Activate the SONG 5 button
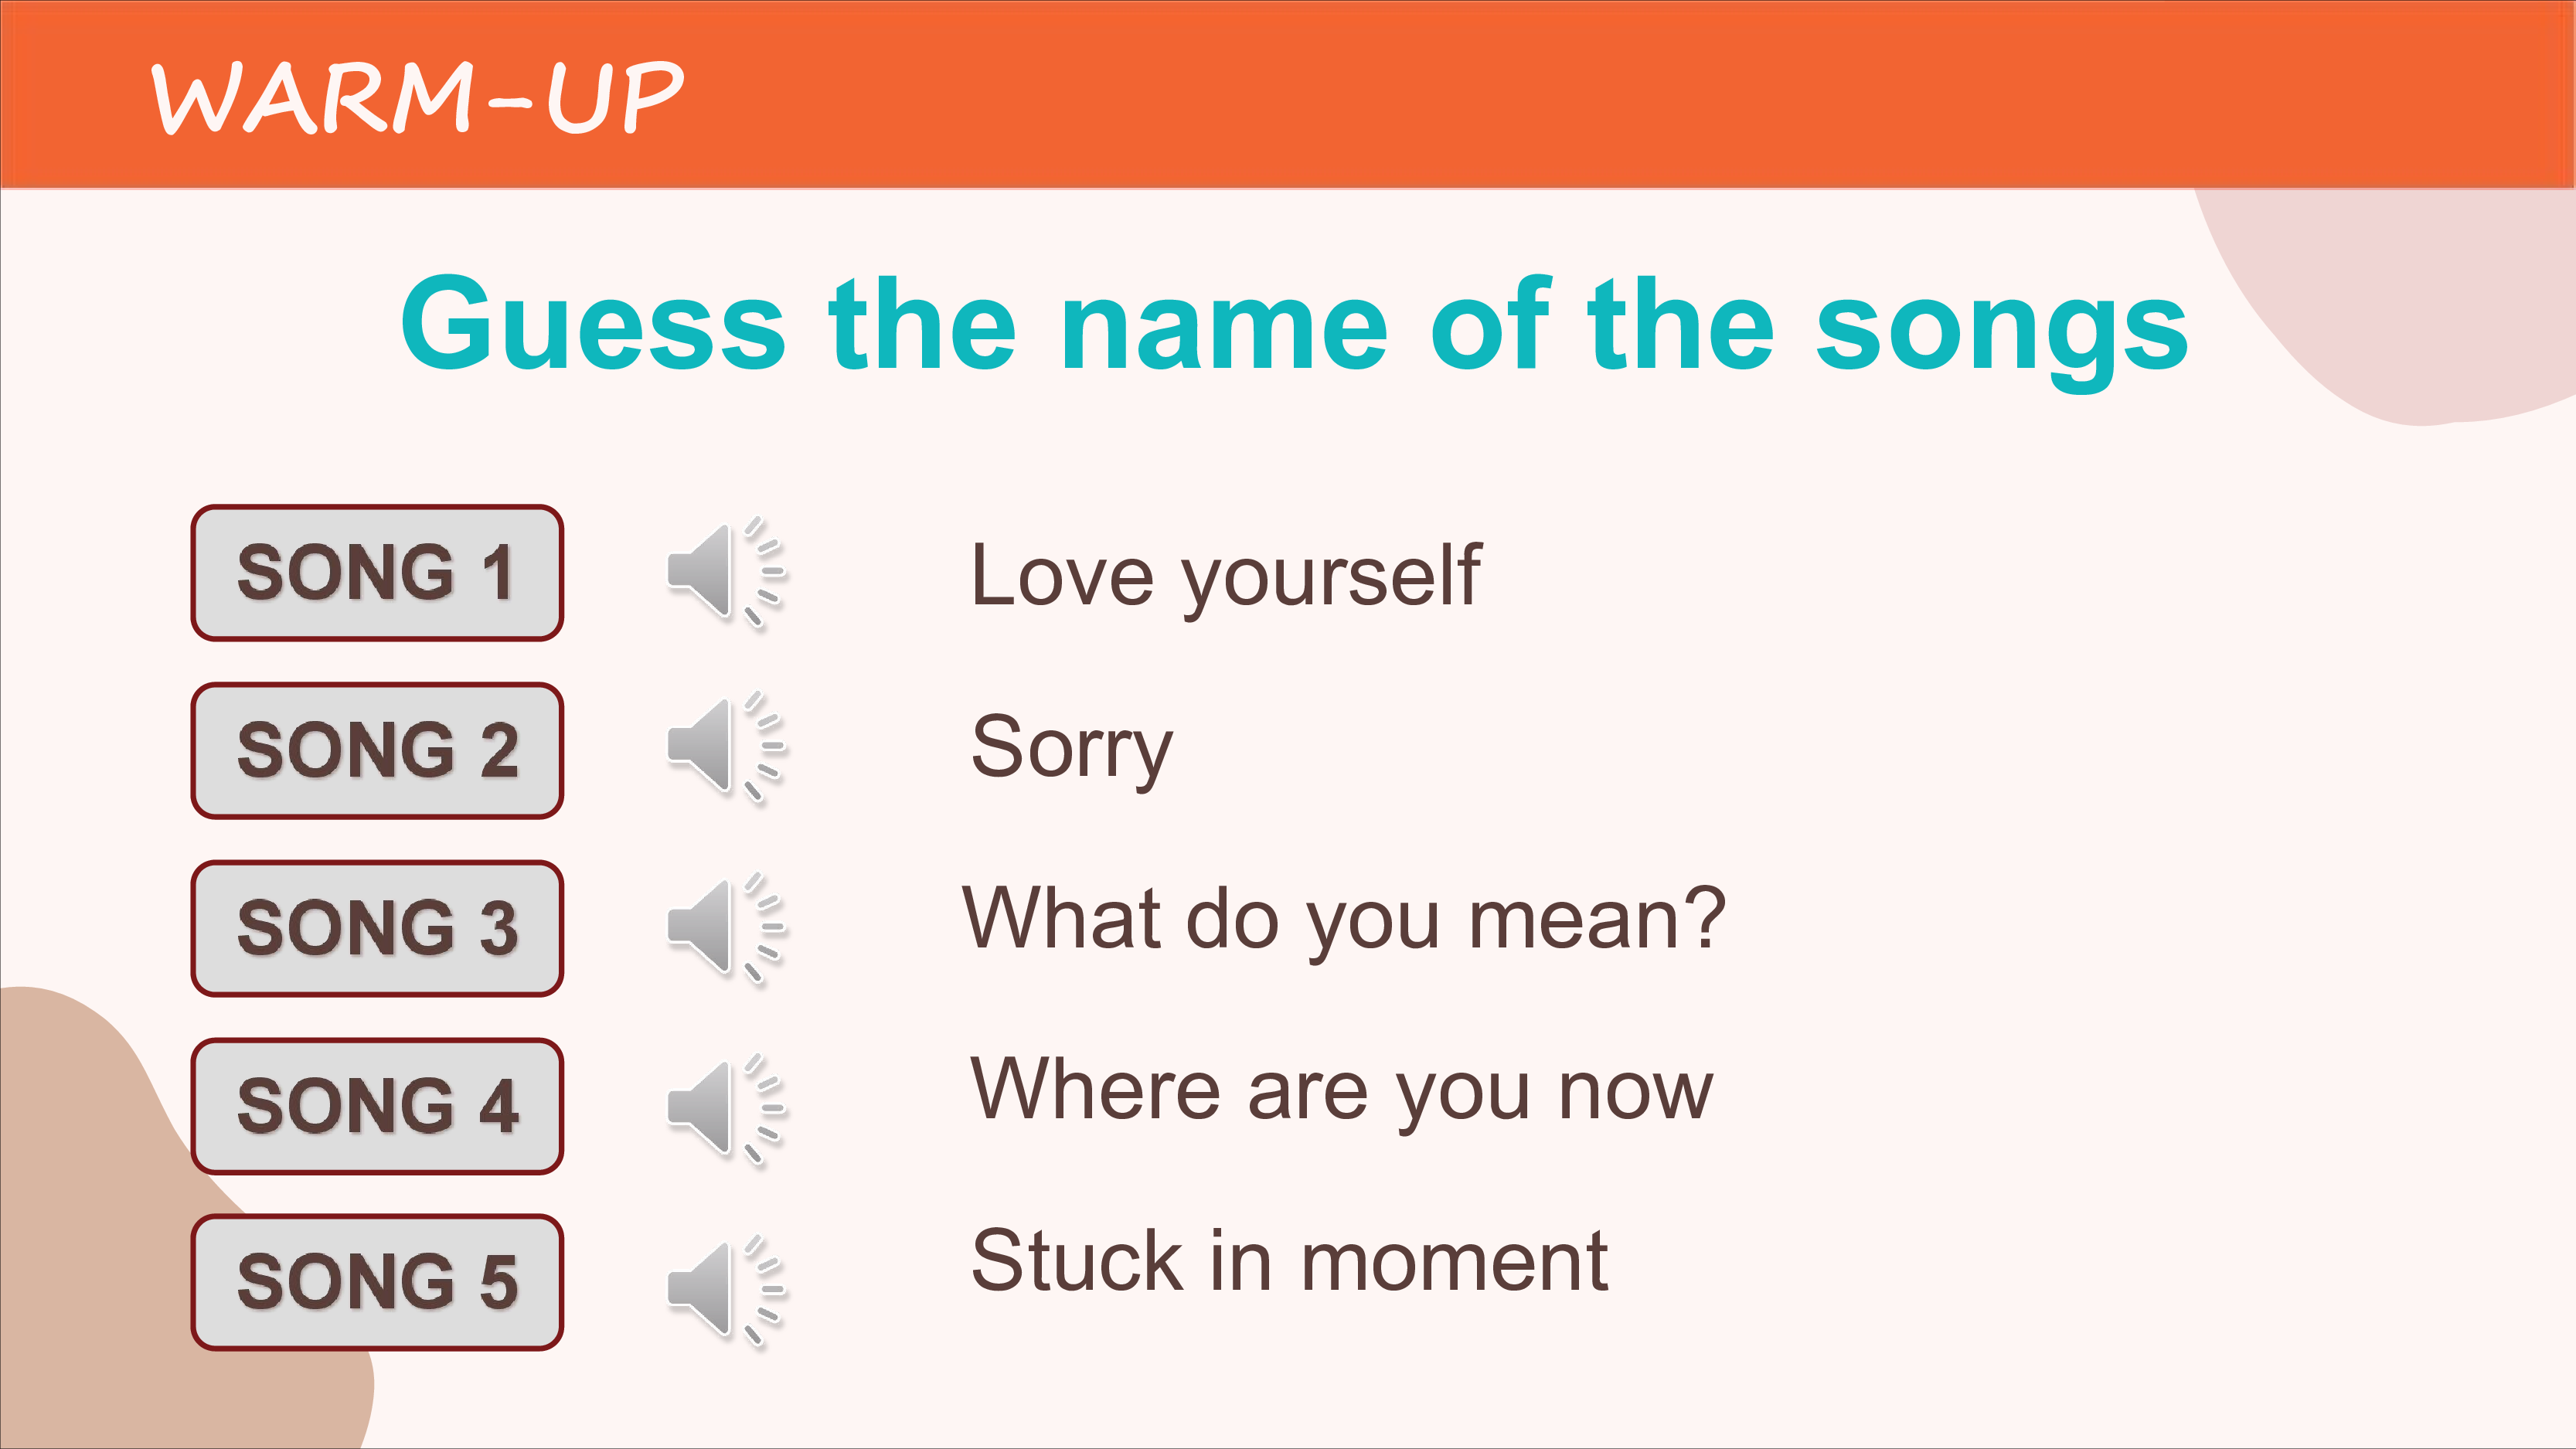 coord(377,1282)
